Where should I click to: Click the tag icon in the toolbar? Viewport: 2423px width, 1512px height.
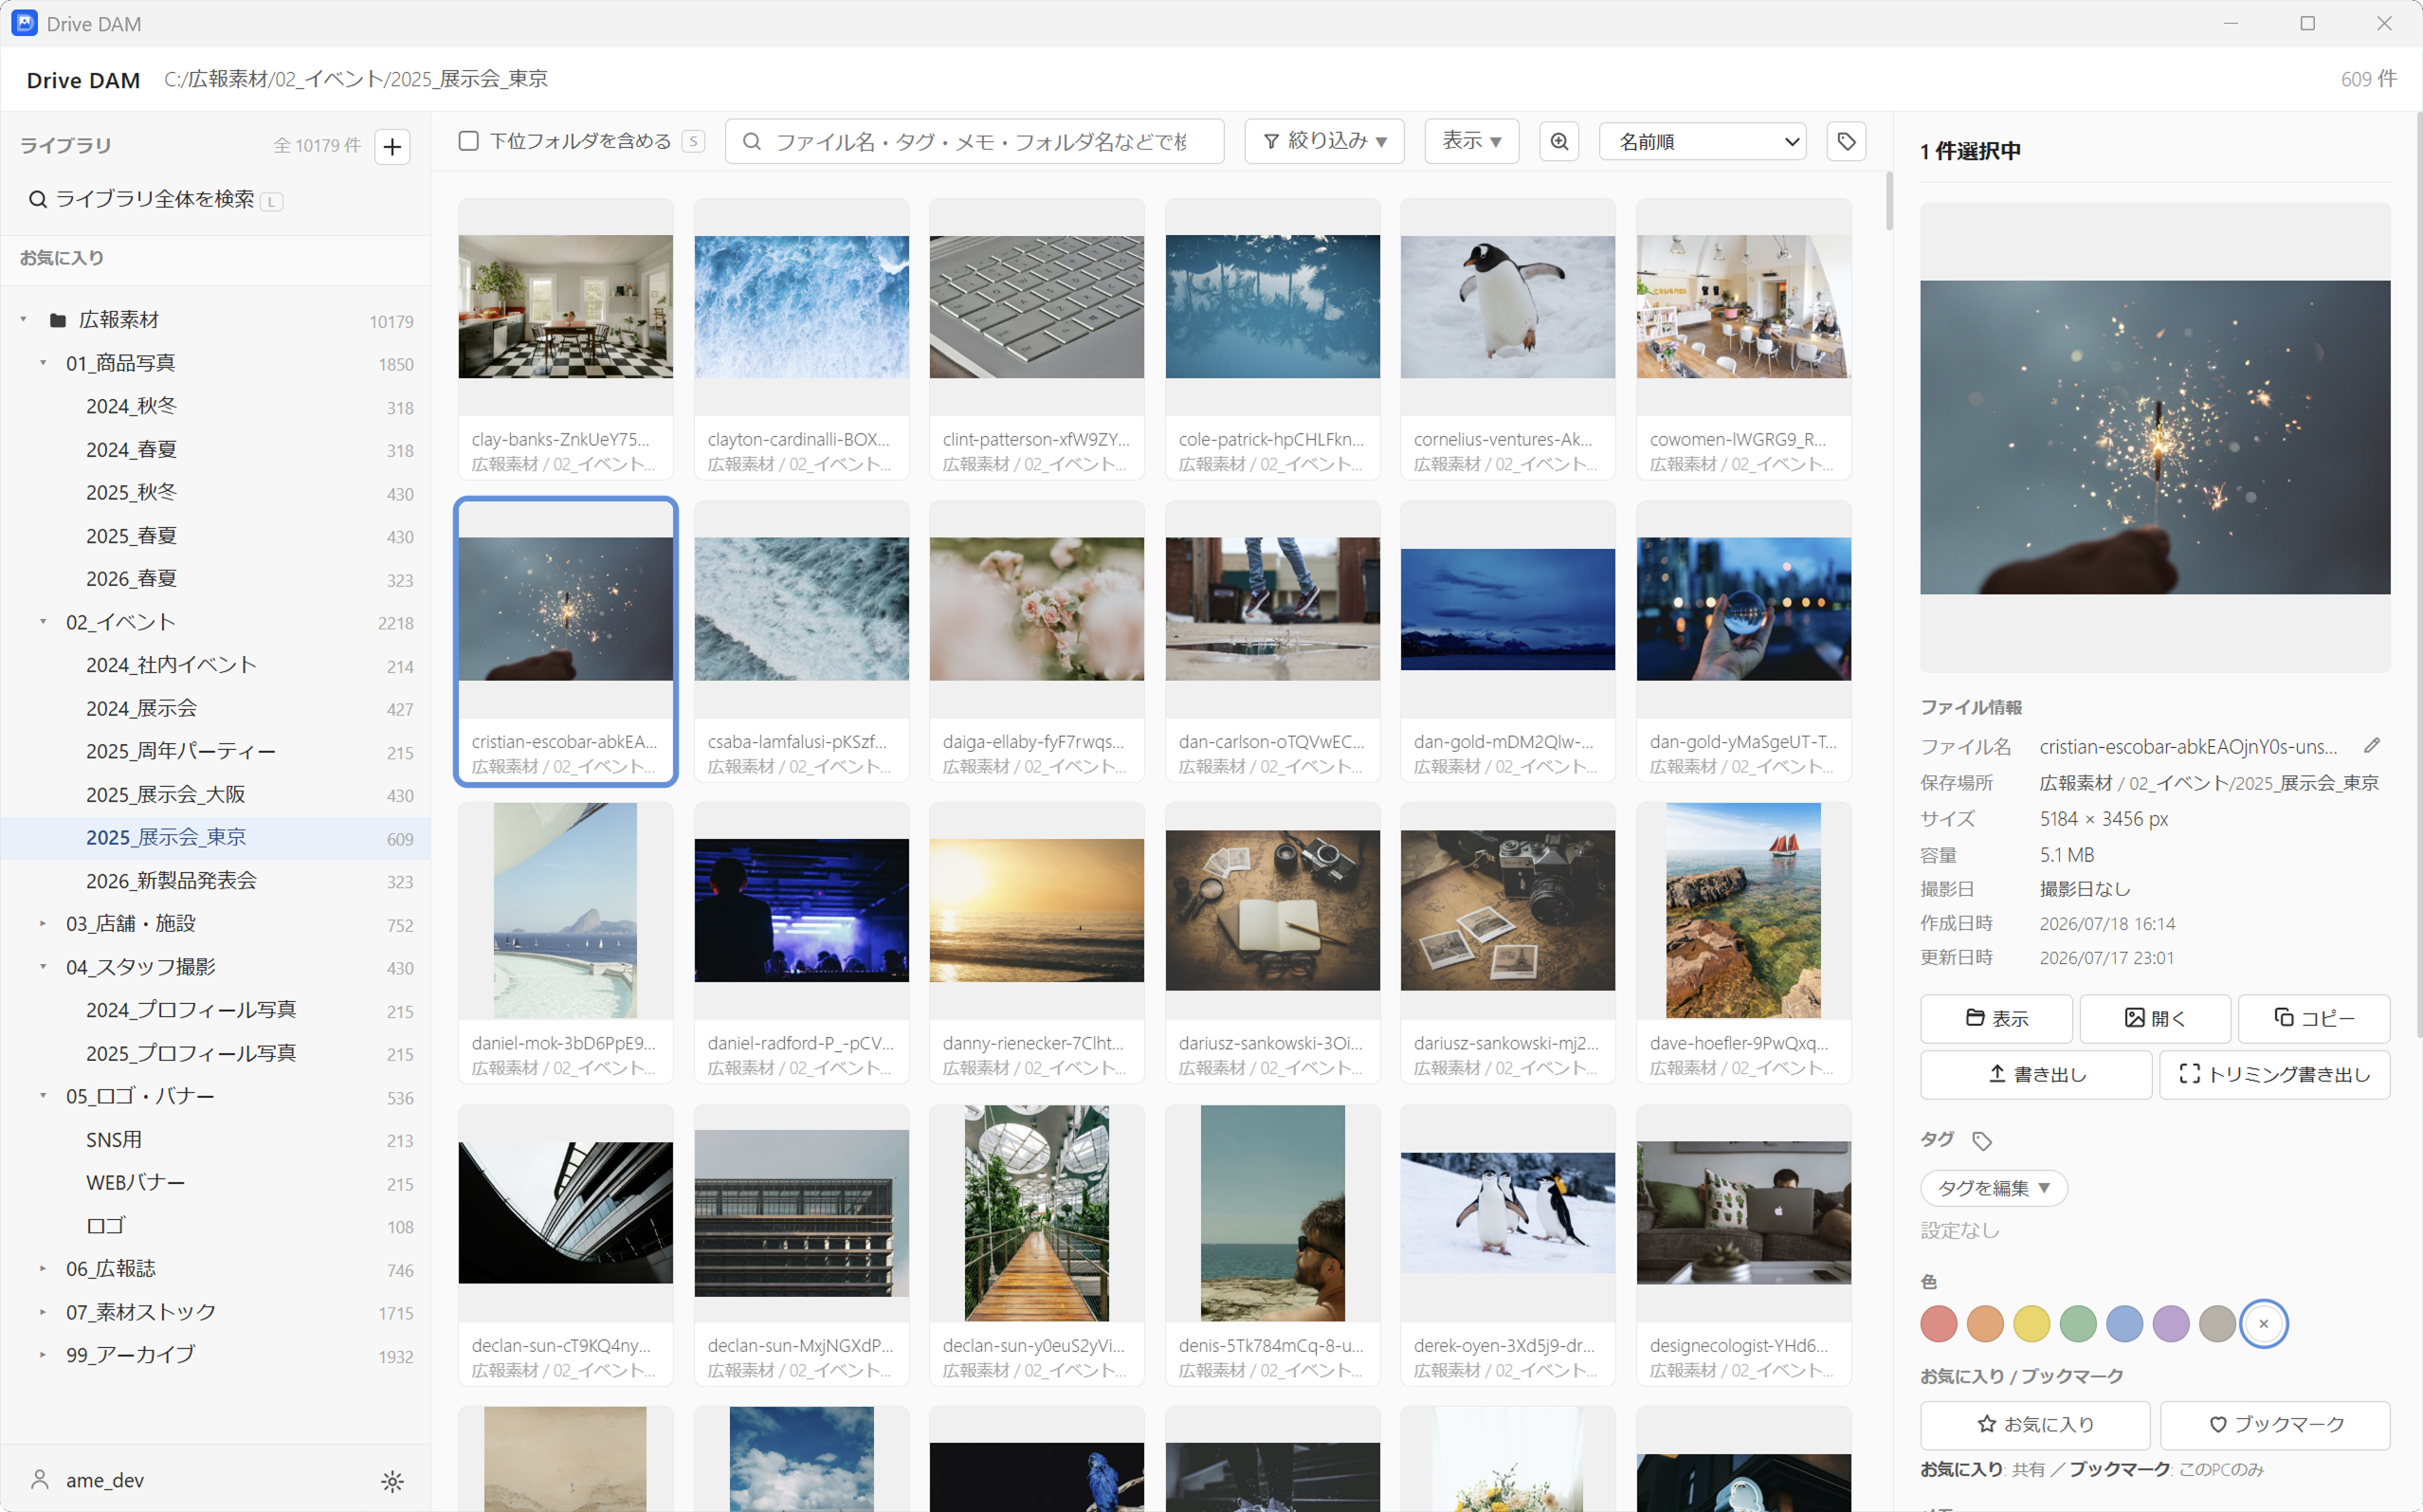1846,141
